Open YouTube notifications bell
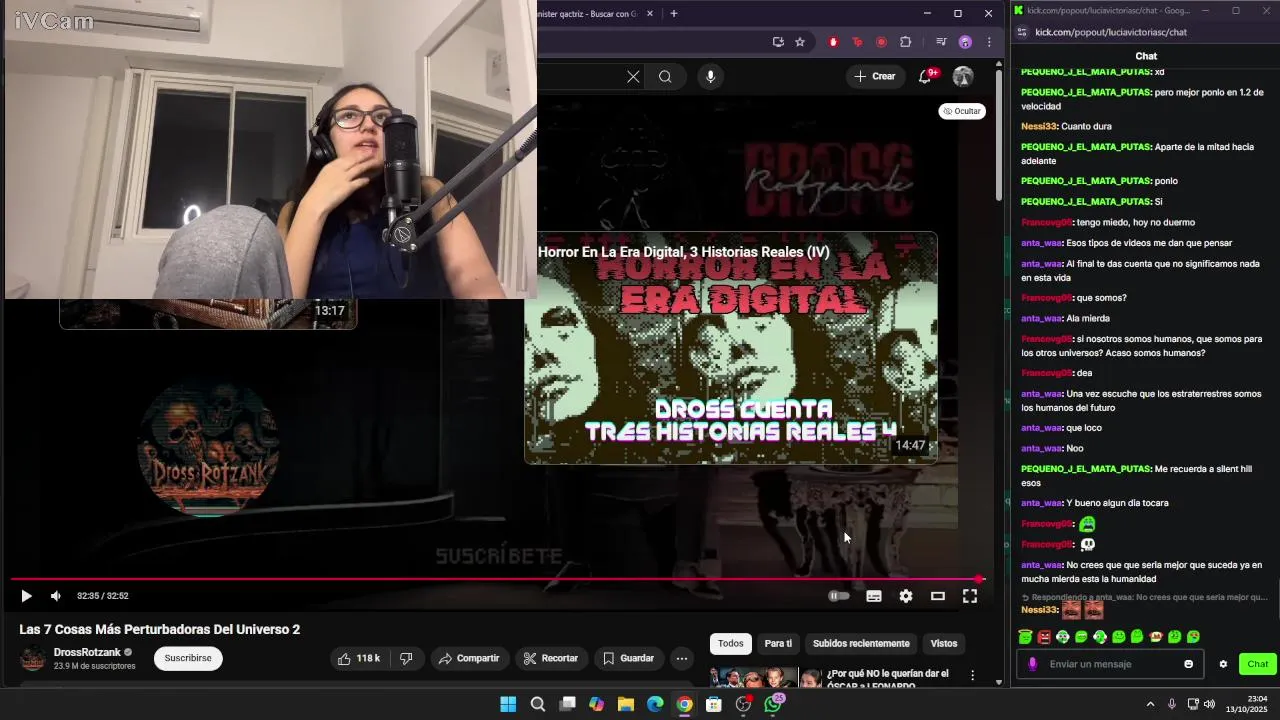This screenshot has width=1280, height=720. (925, 76)
